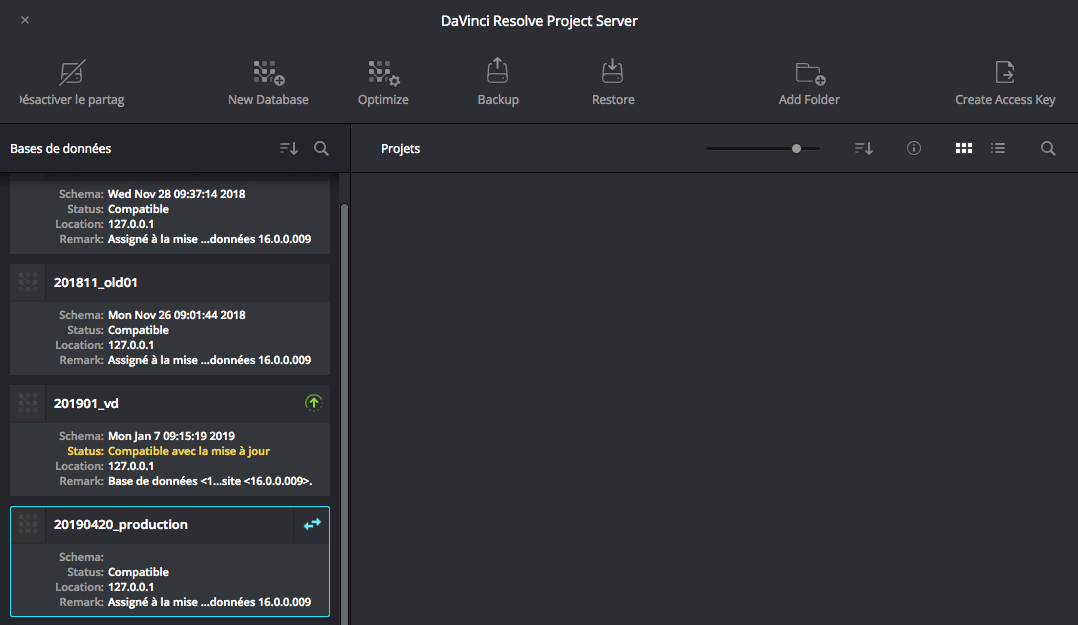Click the New Database icon

click(x=268, y=74)
